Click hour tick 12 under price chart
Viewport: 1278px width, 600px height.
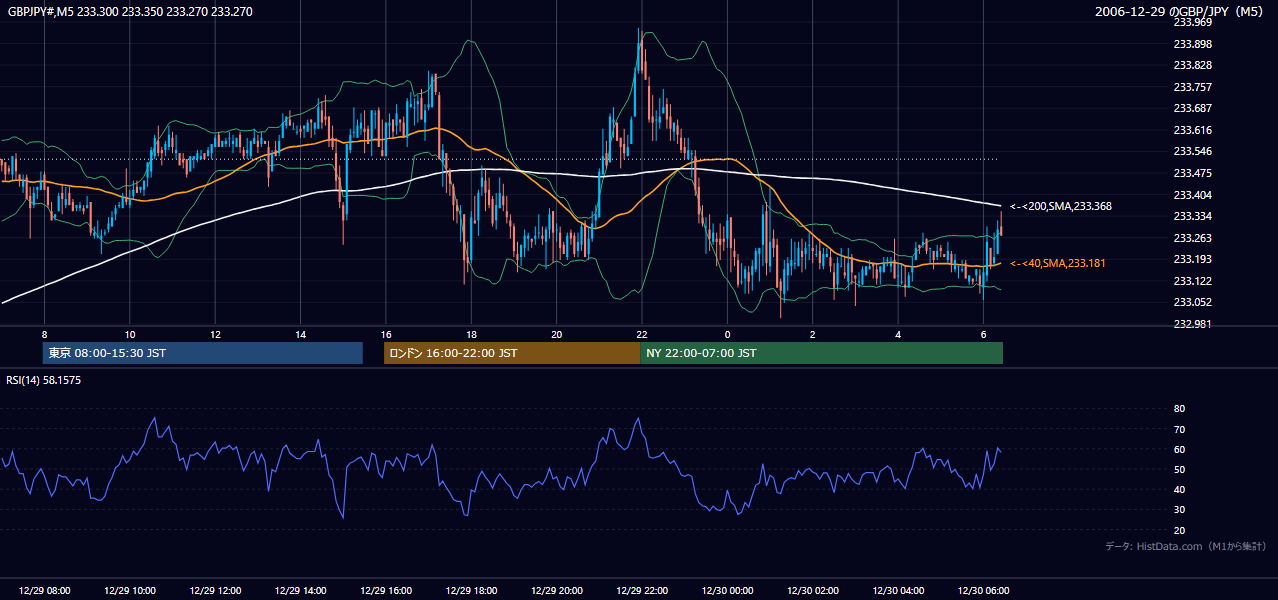coord(215,334)
